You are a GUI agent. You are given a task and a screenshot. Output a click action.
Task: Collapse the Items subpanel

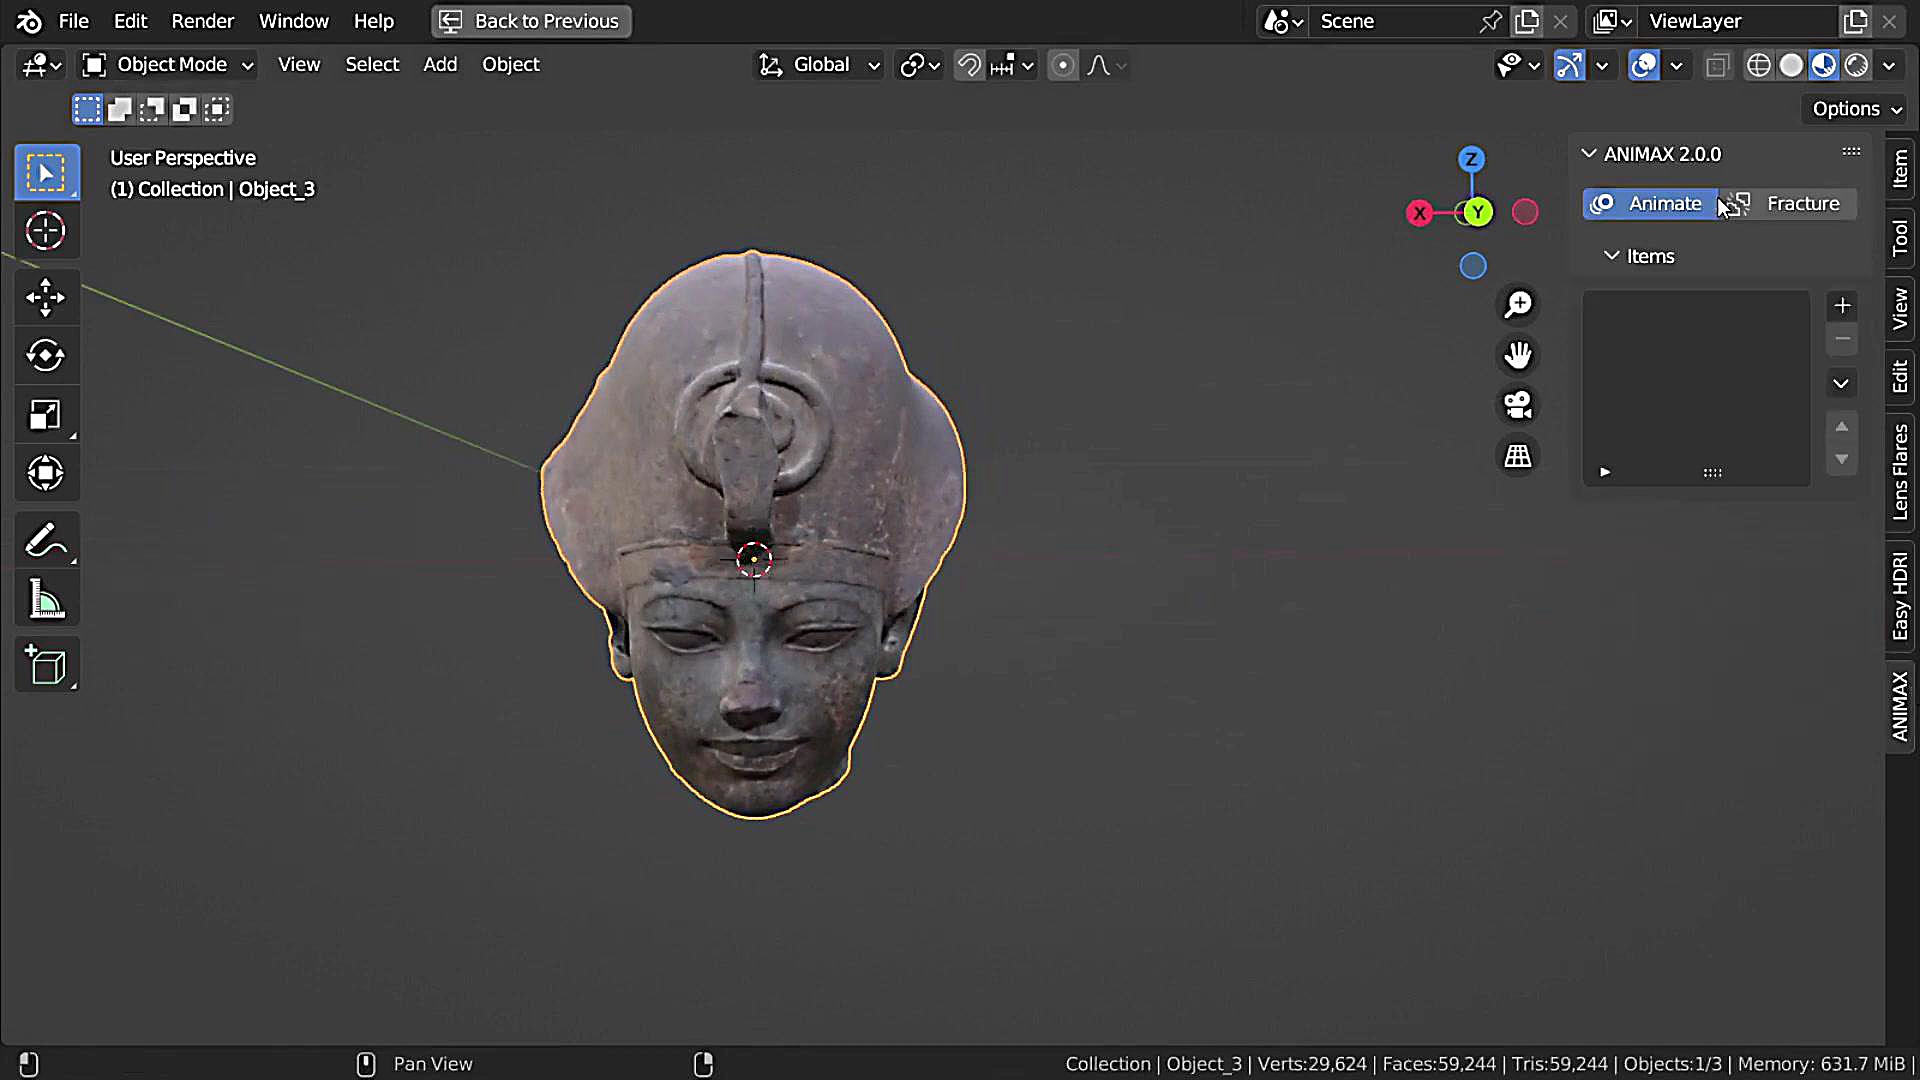(1611, 256)
